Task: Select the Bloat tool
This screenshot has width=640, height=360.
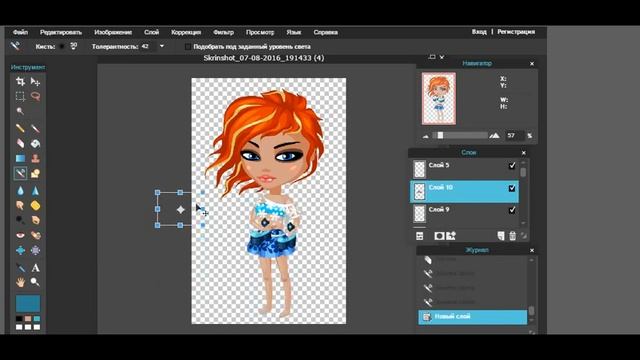Action: click(x=20, y=250)
